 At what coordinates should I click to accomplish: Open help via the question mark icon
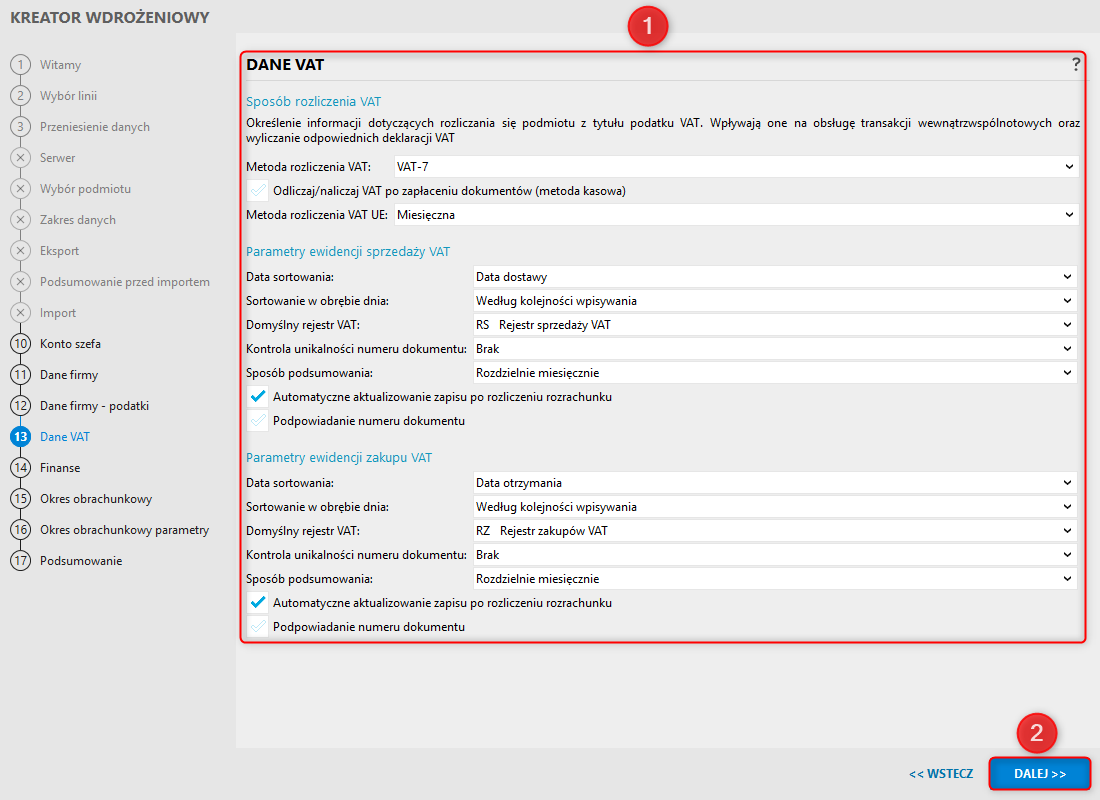(x=1075, y=65)
